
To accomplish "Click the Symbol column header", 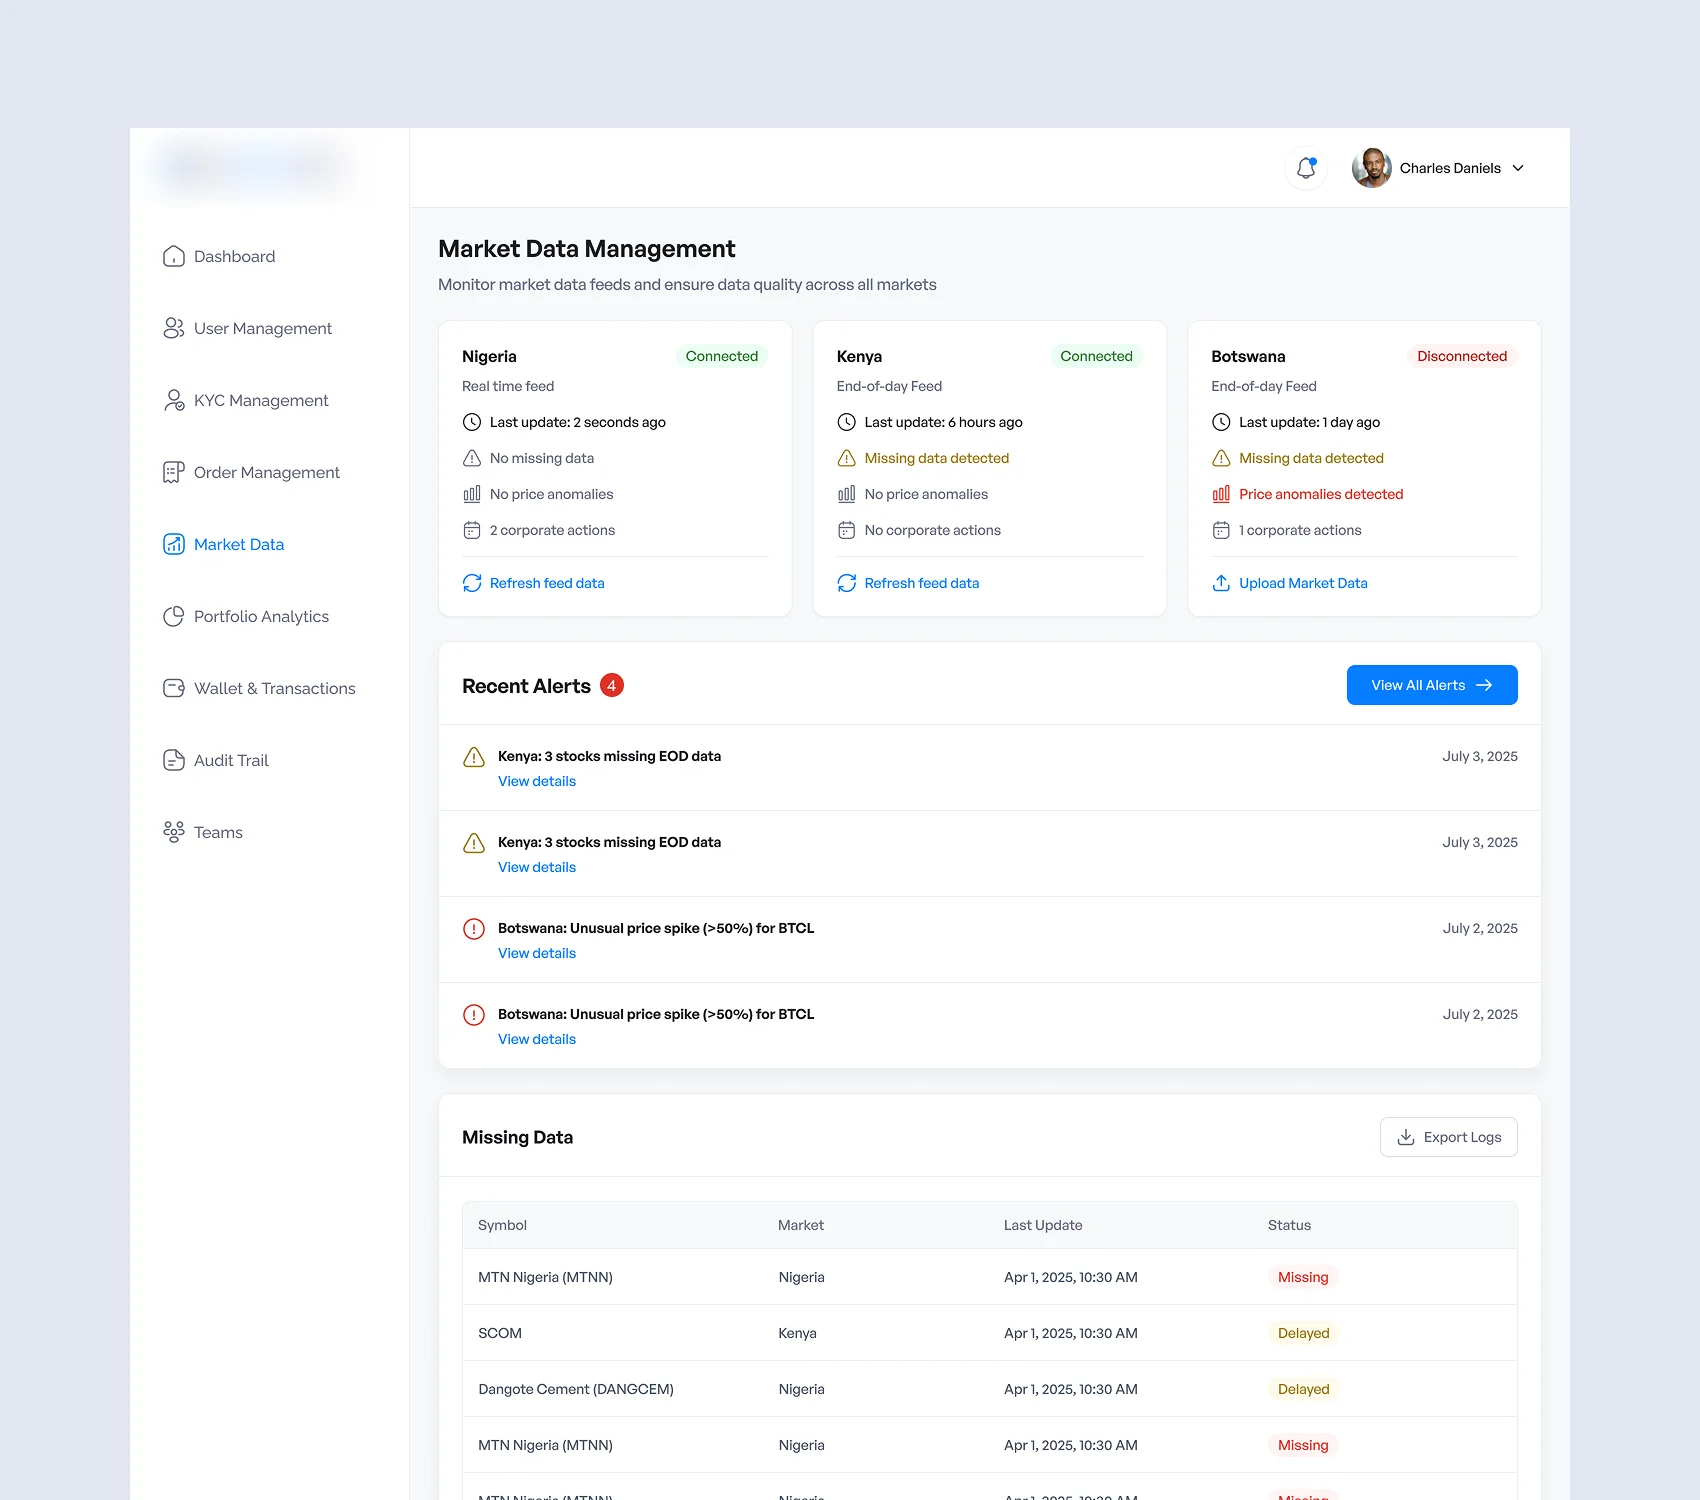I will pyautogui.click(x=502, y=1225).
